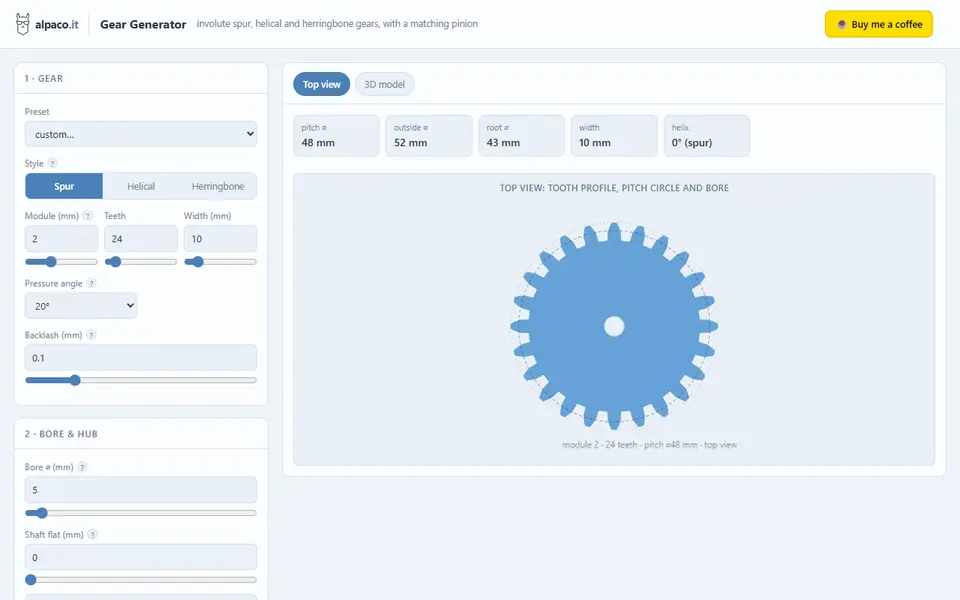The height and width of the screenshot is (600, 960).
Task: Click the root ⌀ 43 mm stat
Action: (521, 136)
